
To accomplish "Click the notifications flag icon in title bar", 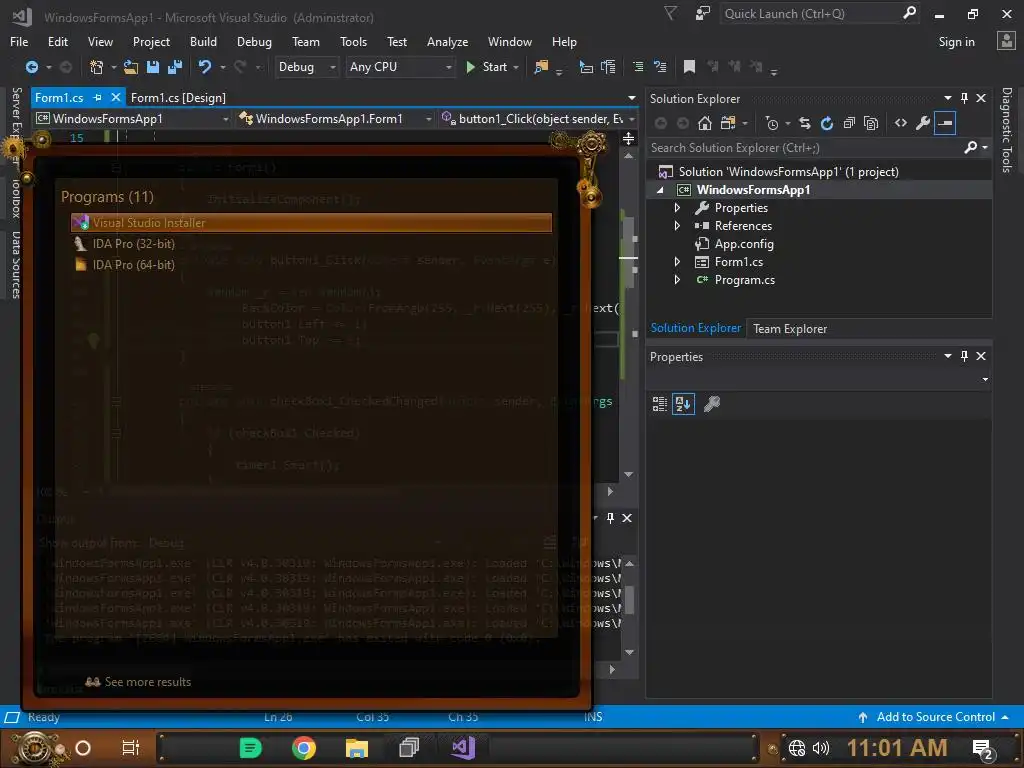I will [670, 13].
